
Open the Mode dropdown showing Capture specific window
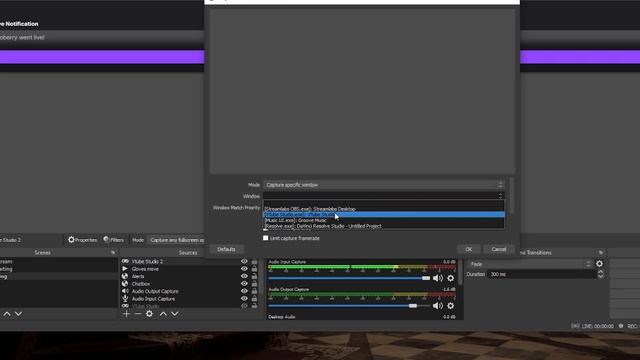(x=383, y=185)
